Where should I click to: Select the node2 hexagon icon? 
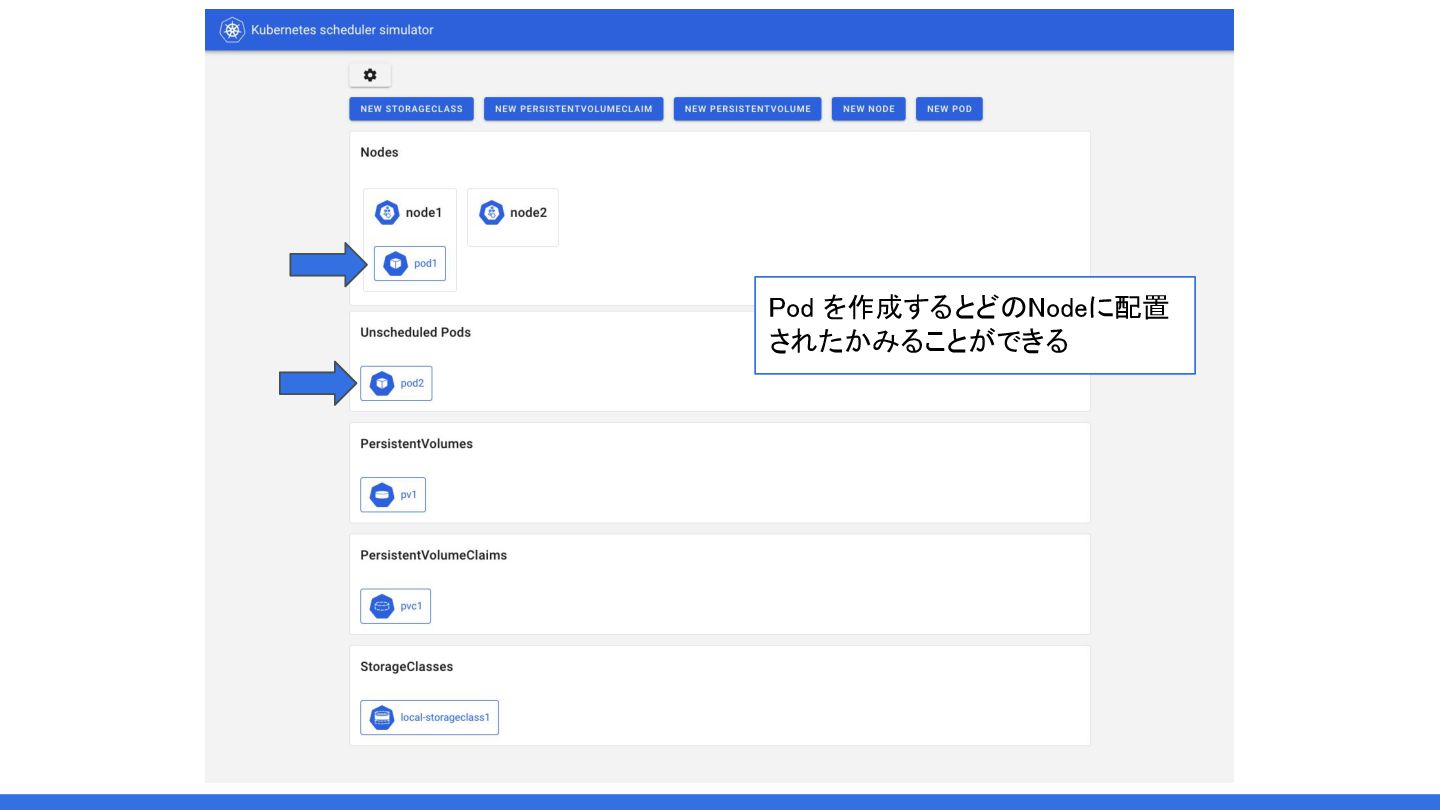click(x=491, y=213)
